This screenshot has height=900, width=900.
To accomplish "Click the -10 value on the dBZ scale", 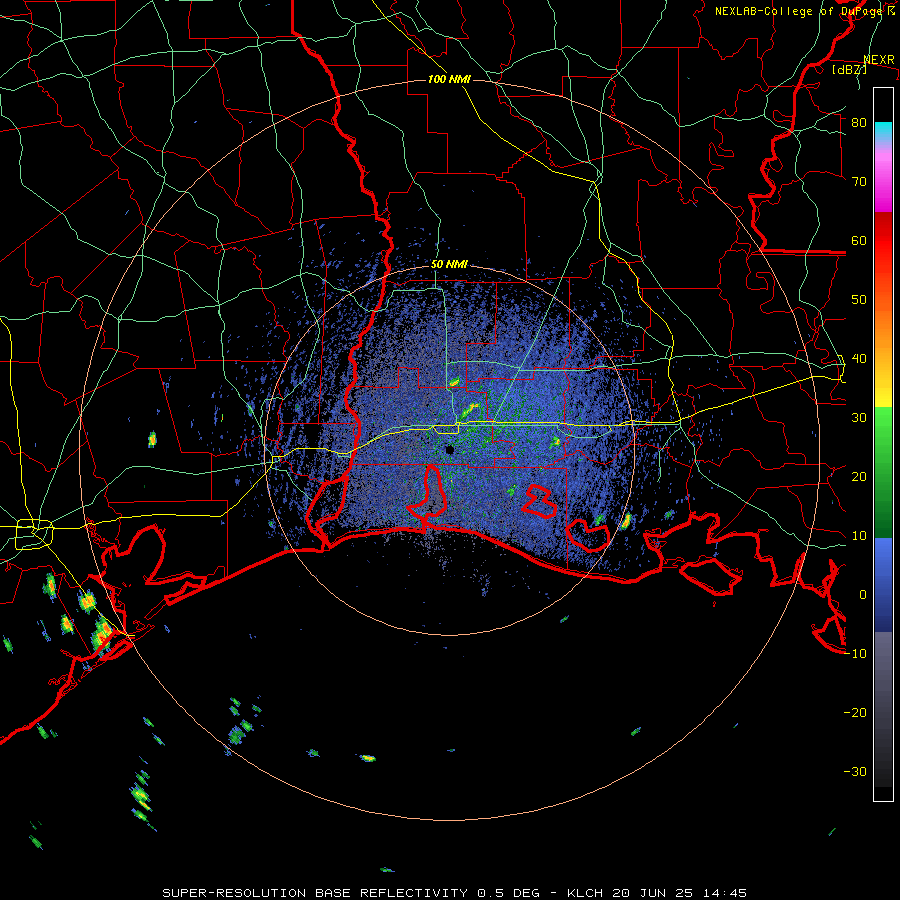I will 855,654.
